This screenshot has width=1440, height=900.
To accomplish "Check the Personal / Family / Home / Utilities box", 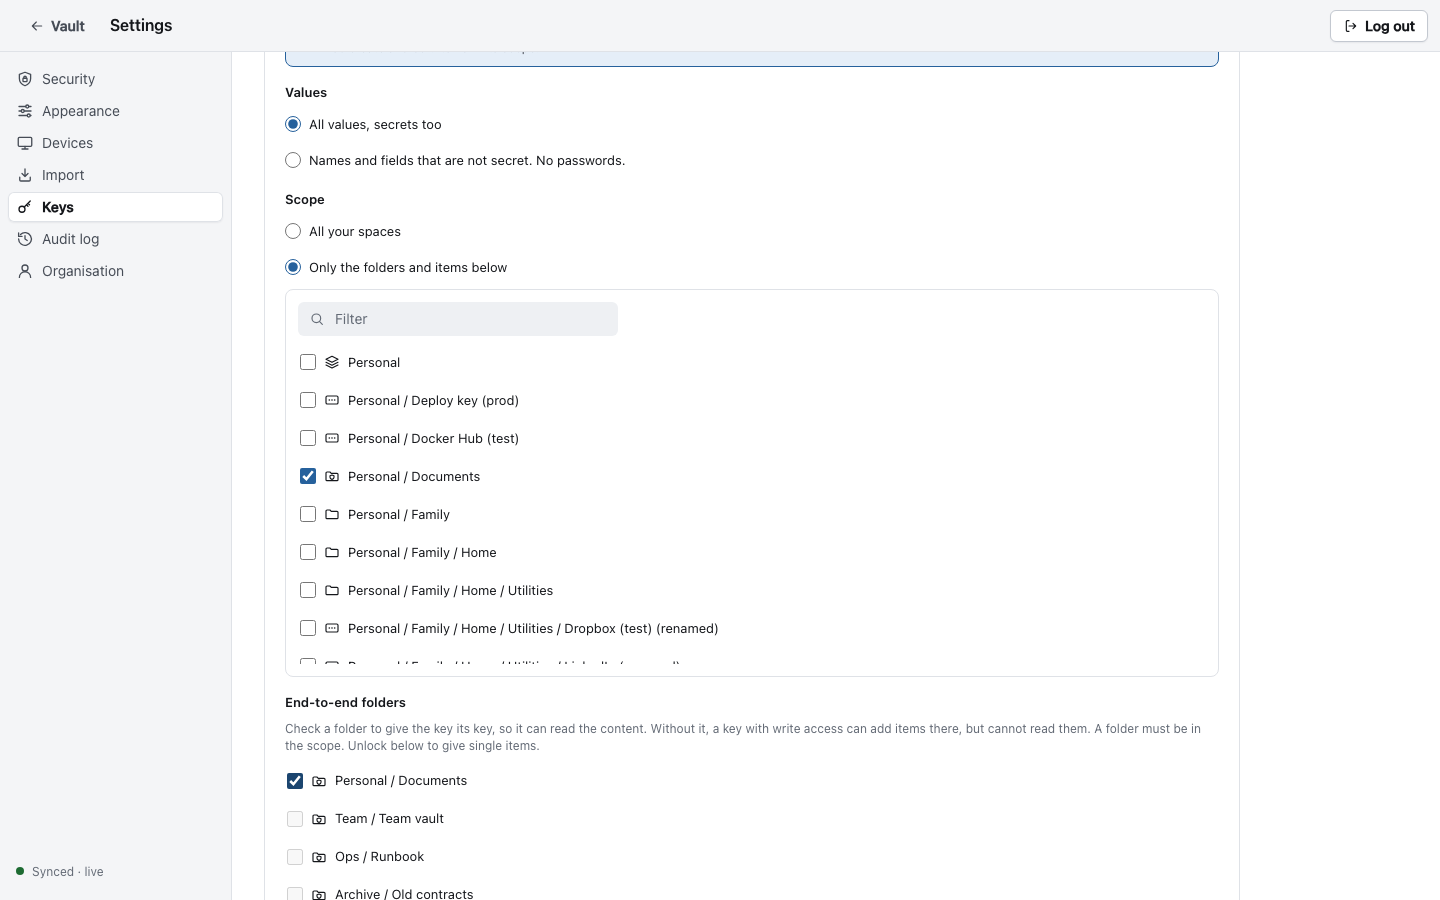I will (x=308, y=590).
